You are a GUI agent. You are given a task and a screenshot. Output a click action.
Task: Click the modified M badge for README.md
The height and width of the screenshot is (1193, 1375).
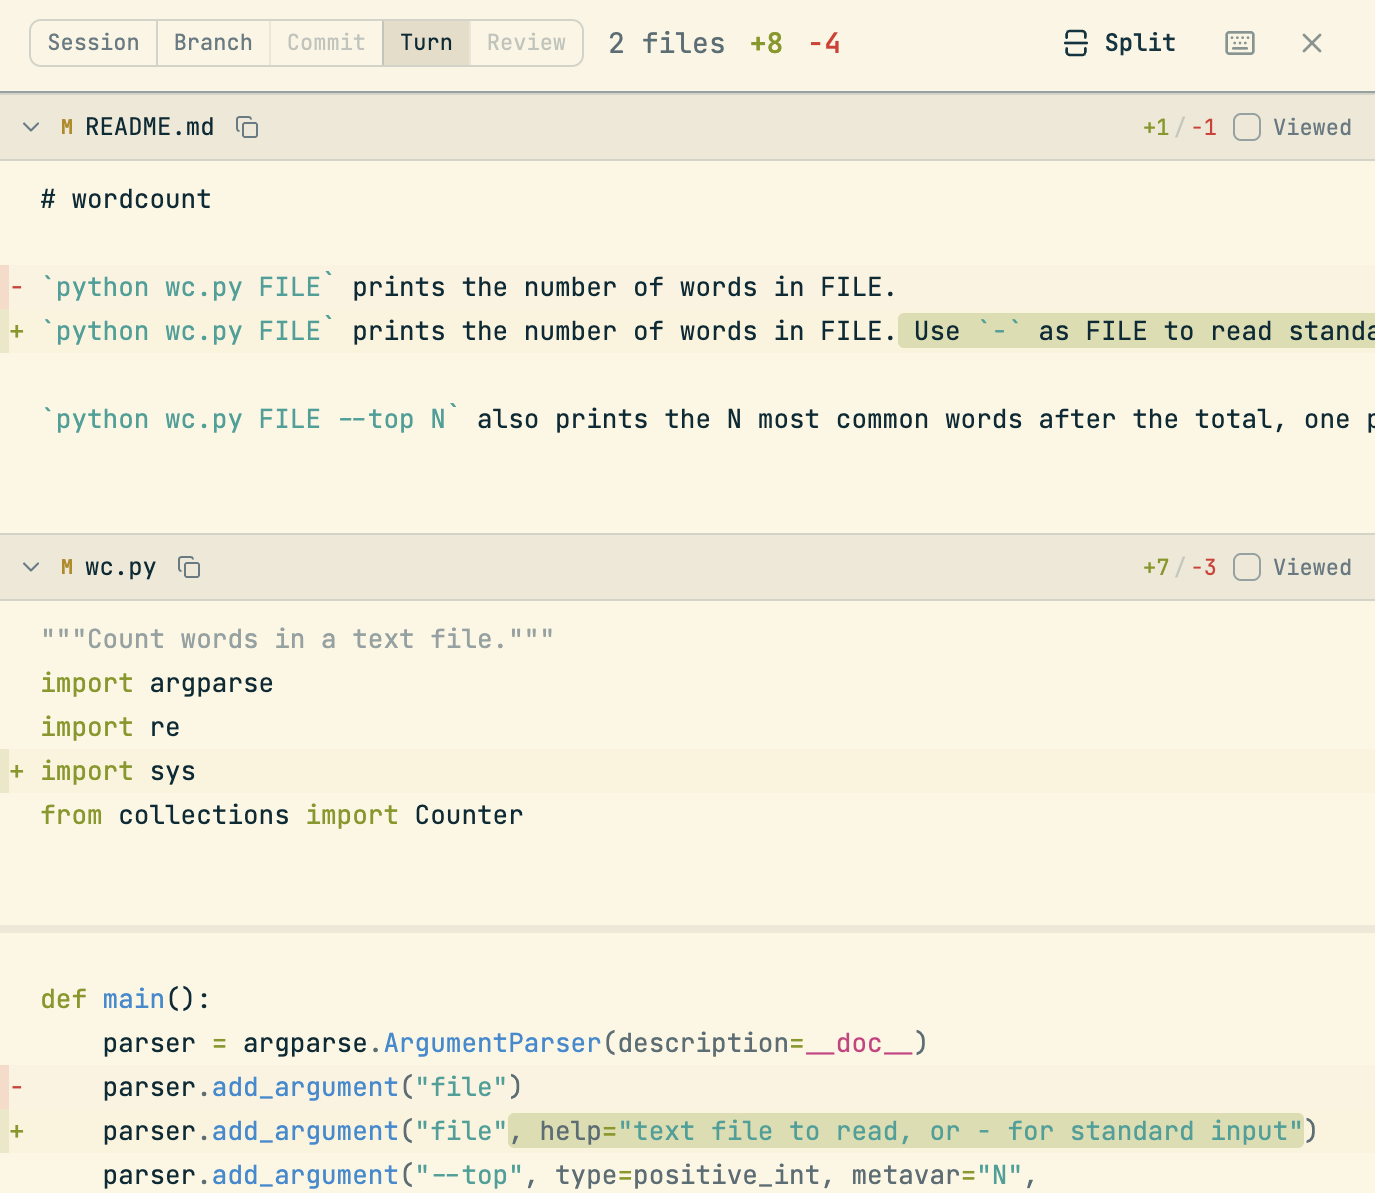tap(67, 127)
